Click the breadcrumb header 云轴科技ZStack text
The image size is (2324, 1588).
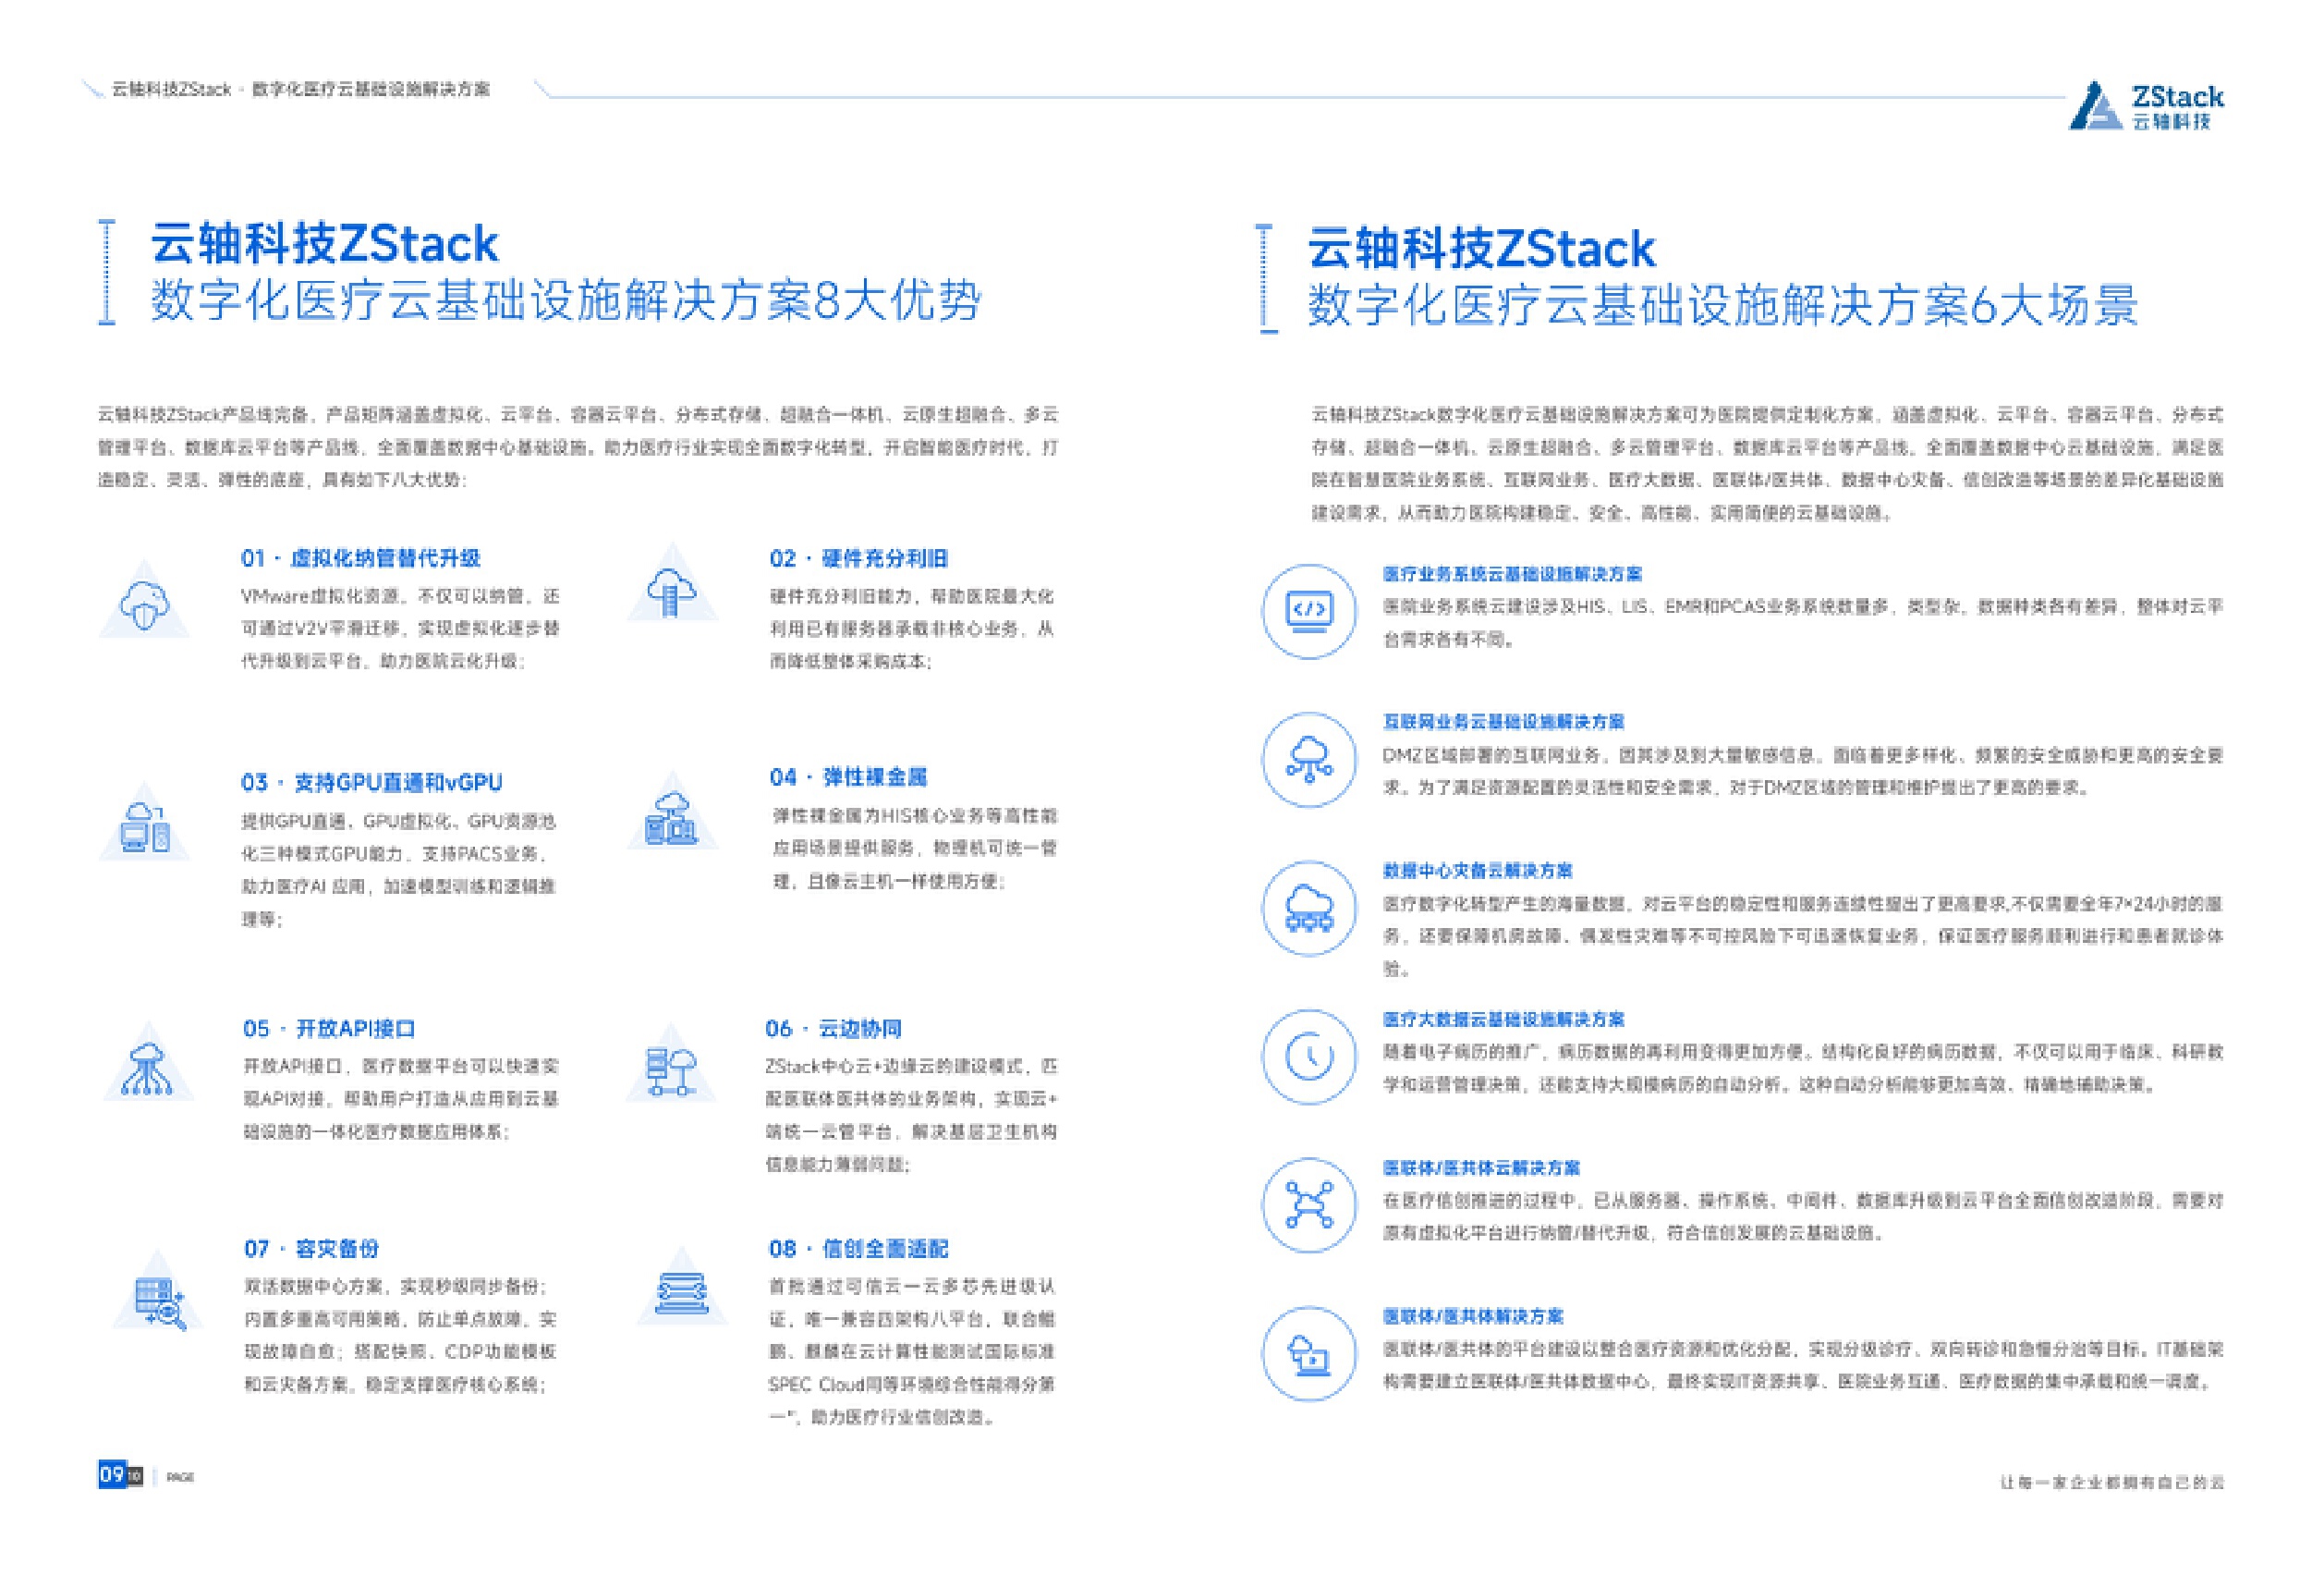tap(172, 89)
